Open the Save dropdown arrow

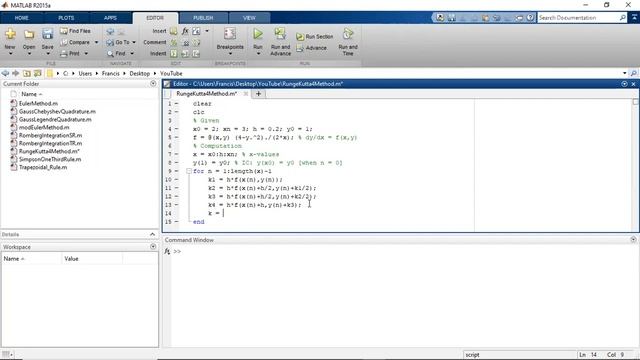tap(47, 54)
